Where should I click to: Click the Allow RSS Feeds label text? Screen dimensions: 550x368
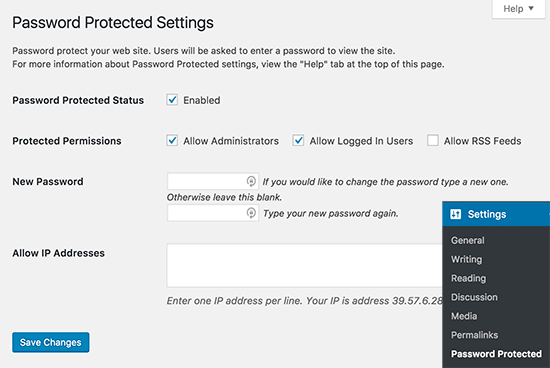click(483, 141)
